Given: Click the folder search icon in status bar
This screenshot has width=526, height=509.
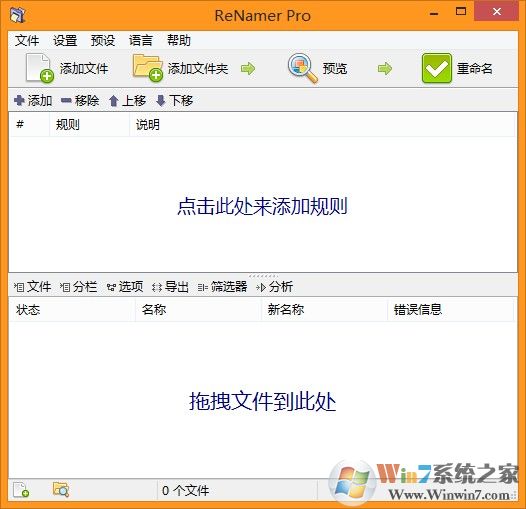Looking at the screenshot, I should coord(61,490).
